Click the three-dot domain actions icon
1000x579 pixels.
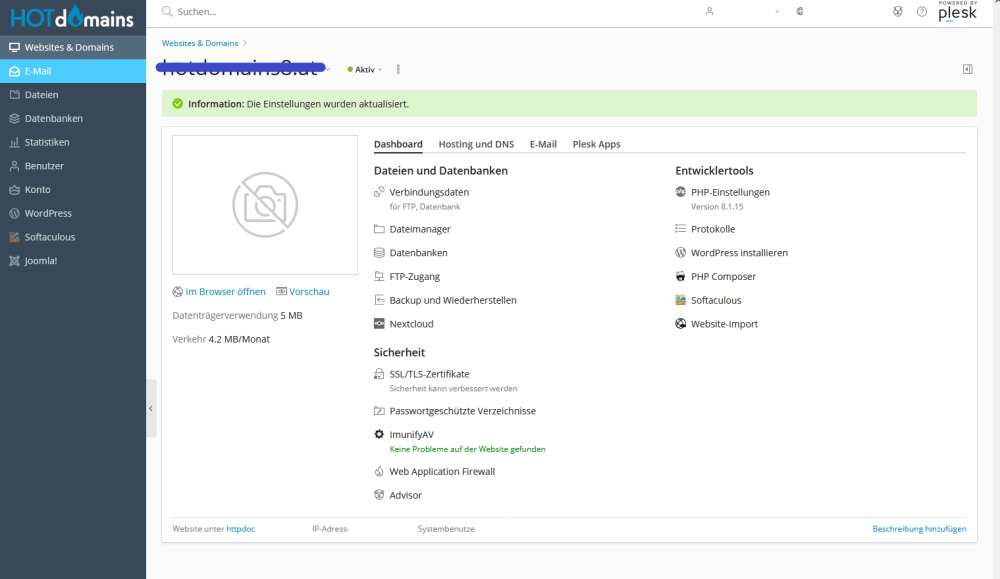tap(398, 70)
